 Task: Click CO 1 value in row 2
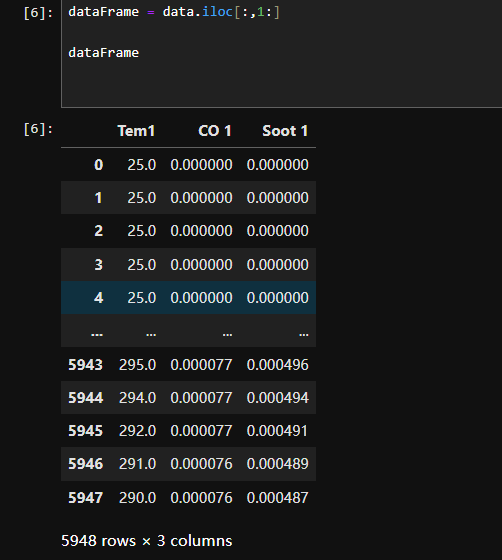(x=201, y=231)
